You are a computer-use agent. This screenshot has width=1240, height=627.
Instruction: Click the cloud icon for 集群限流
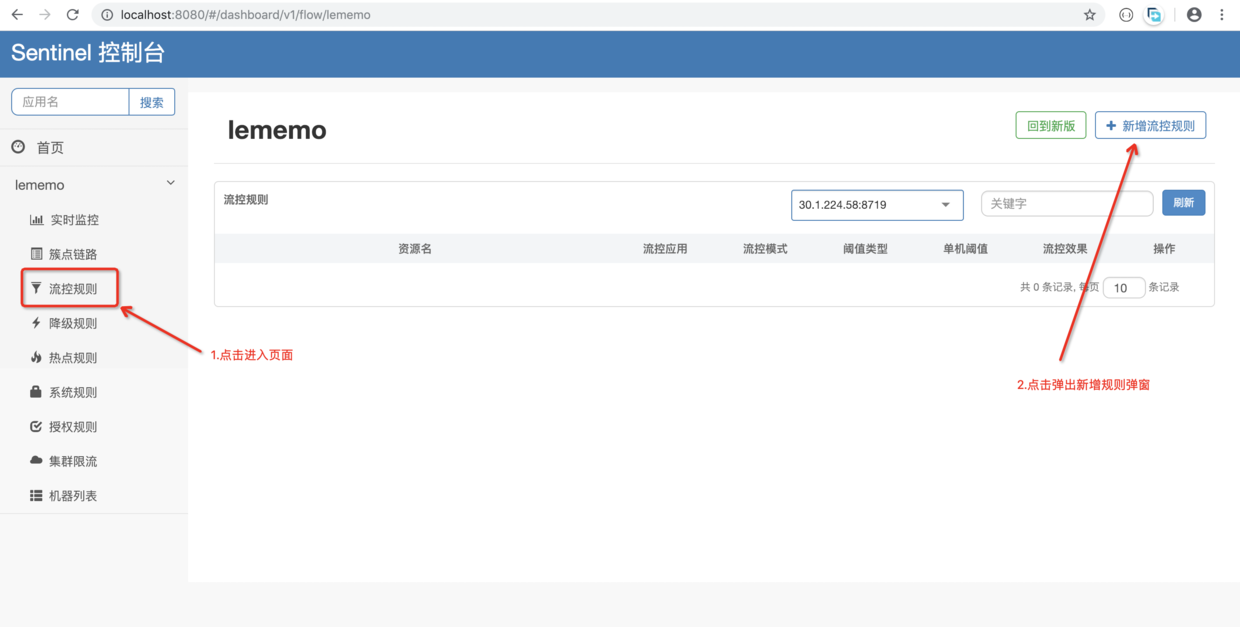[36, 461]
